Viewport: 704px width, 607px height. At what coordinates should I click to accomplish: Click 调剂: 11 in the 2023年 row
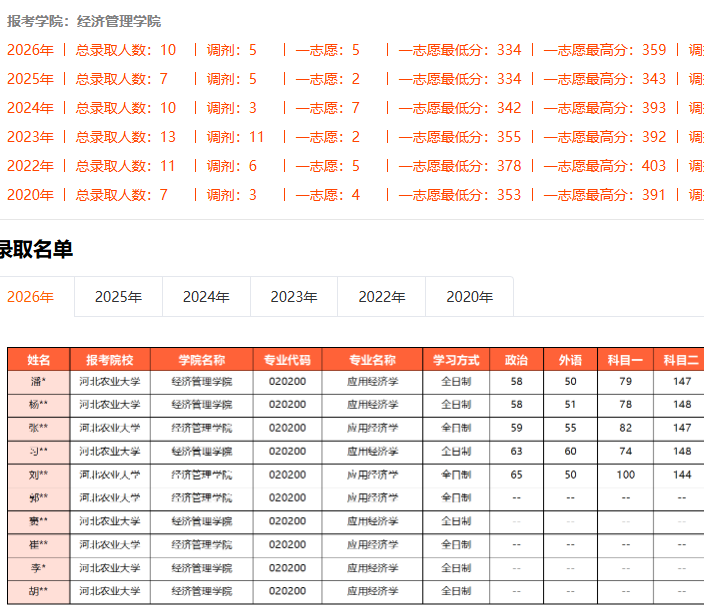pyautogui.click(x=235, y=137)
